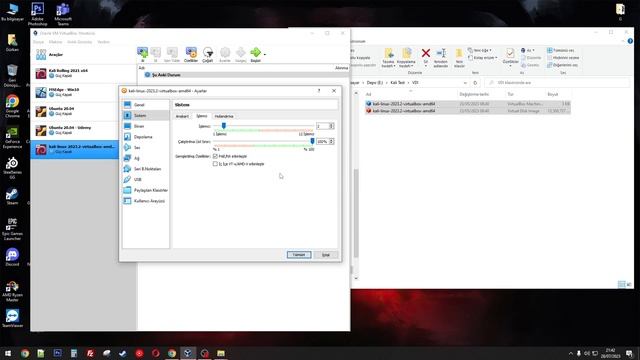Open Discord from the desktop
This screenshot has width=640, height=360.
point(12,258)
